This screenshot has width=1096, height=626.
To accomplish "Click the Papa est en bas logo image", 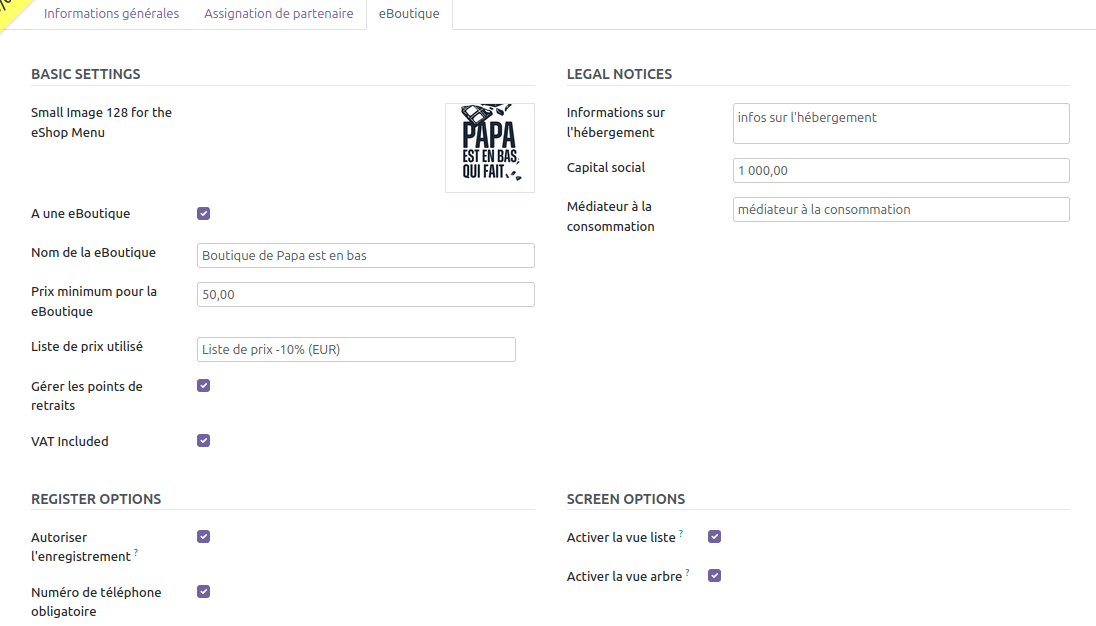I will 489,147.
